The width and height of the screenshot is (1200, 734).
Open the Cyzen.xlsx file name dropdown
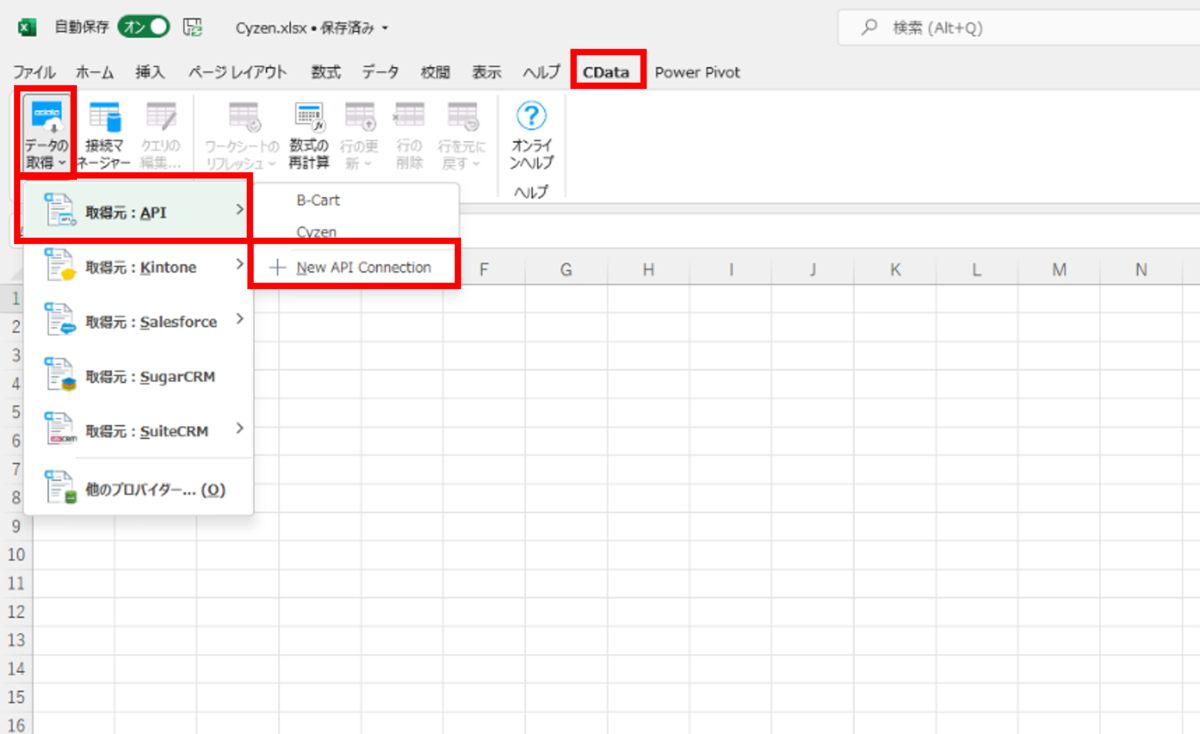tap(386, 28)
